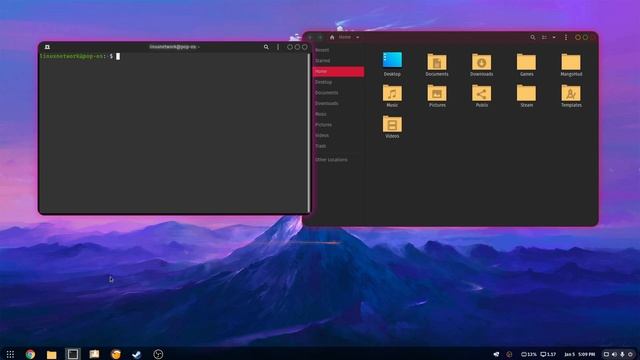Viewport: 640px width, 360px height.
Task: Toggle list view in the Files header
Action: coord(544,37)
